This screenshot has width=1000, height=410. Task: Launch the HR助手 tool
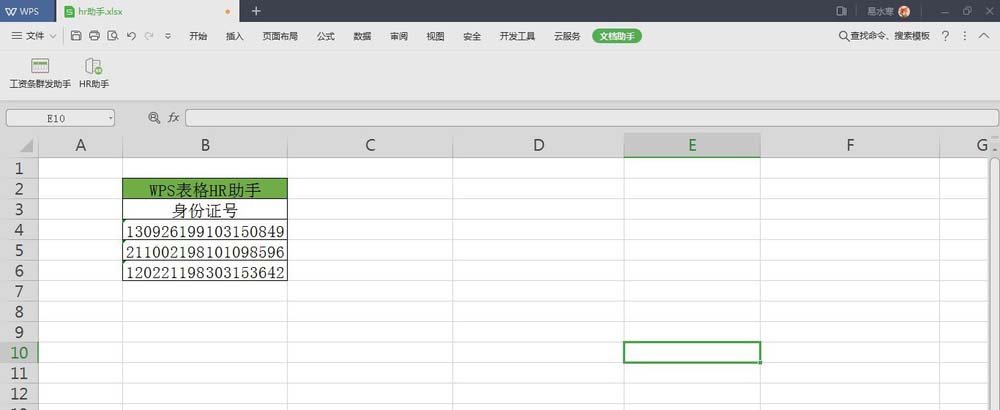pos(94,73)
